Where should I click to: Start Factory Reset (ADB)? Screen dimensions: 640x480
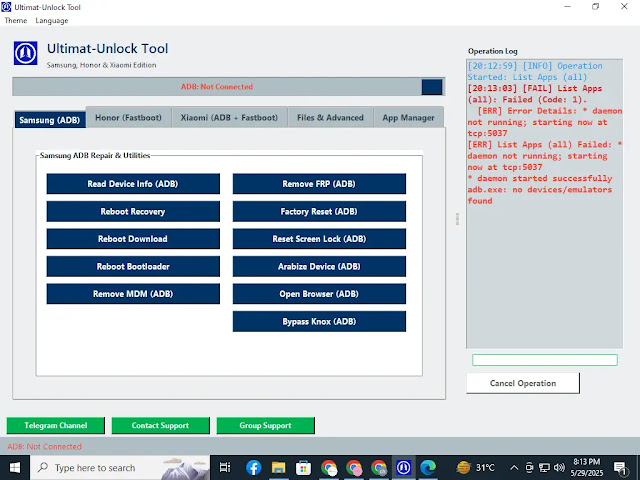click(319, 211)
